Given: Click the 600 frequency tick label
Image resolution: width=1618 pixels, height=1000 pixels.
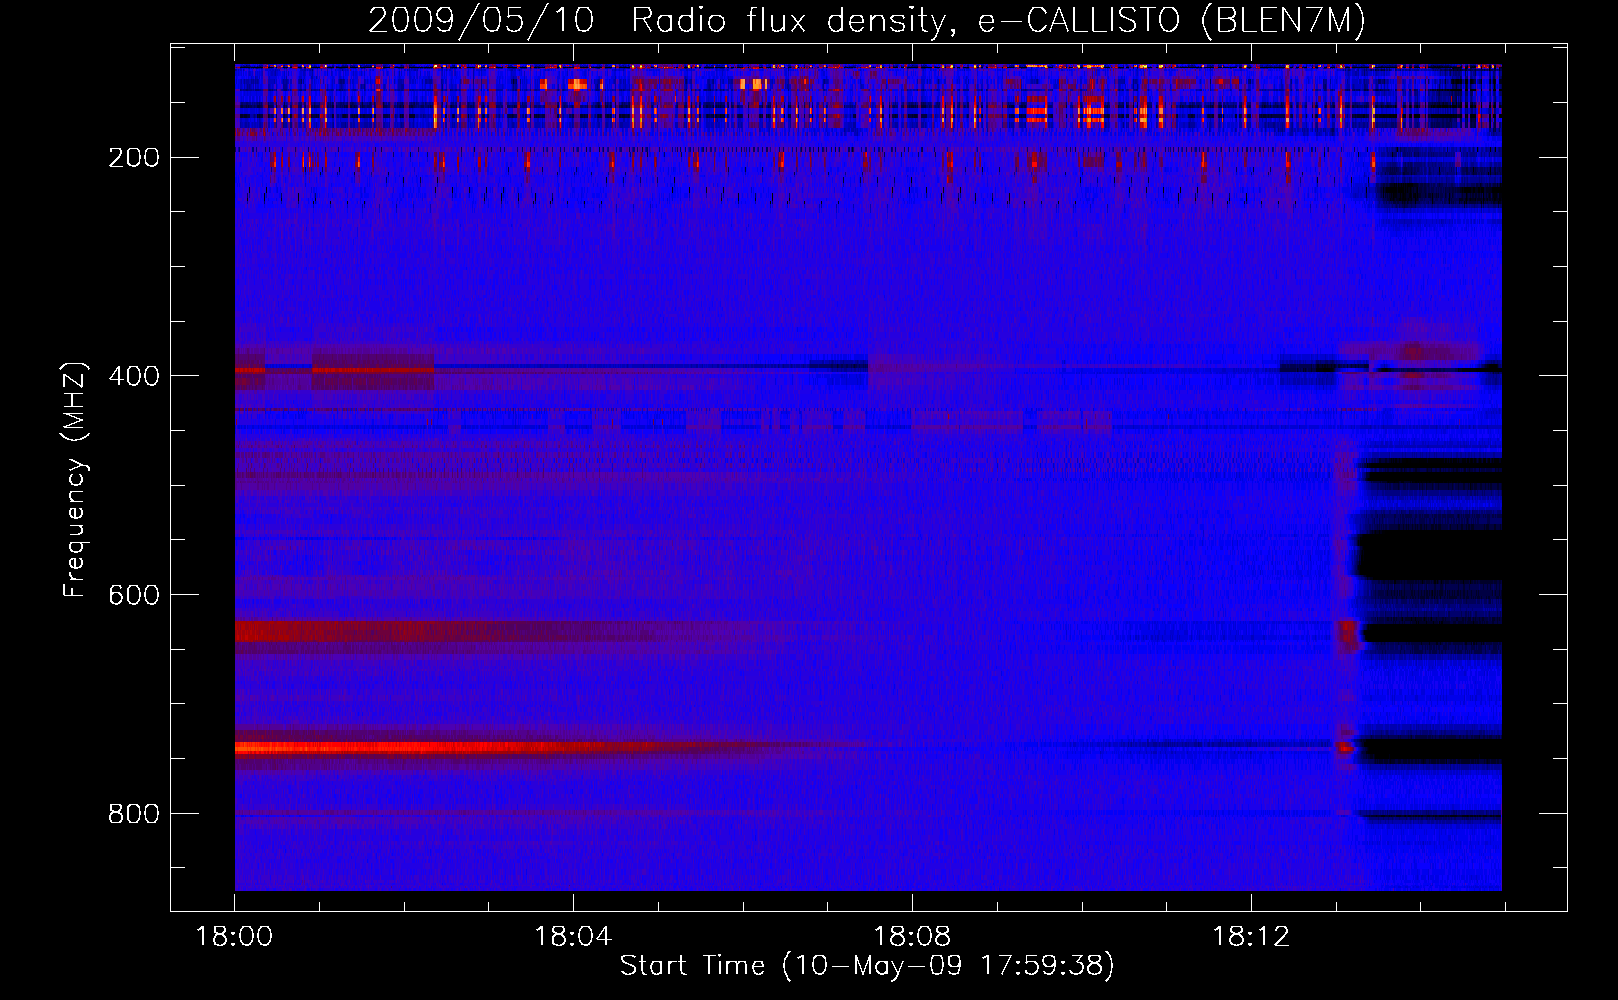Looking at the screenshot, I should [134, 595].
